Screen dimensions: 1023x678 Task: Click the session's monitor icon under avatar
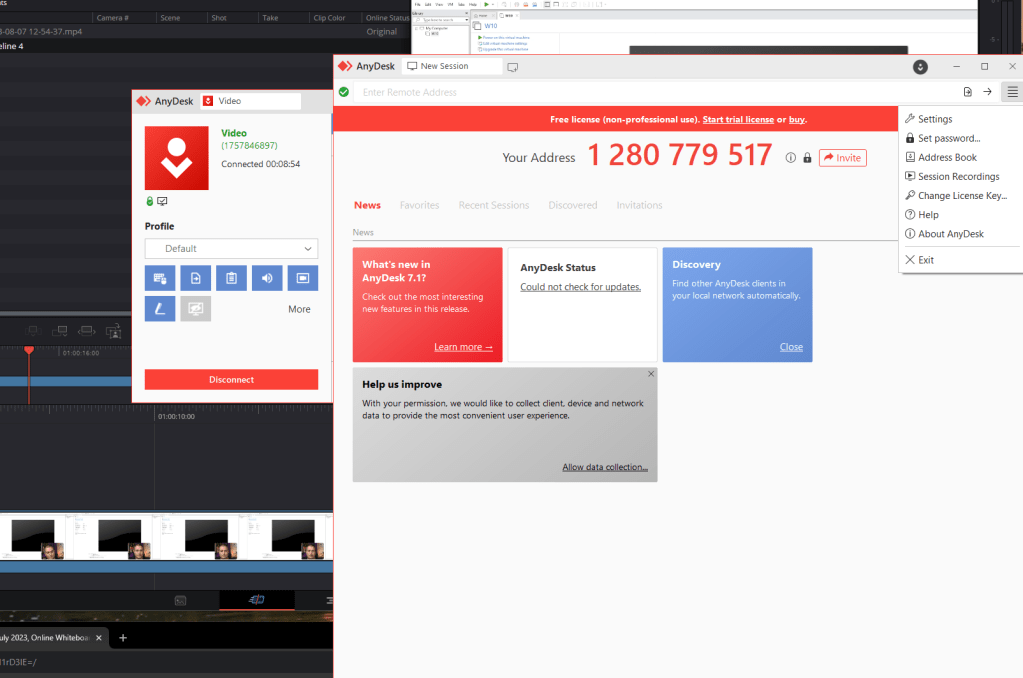coord(162,201)
